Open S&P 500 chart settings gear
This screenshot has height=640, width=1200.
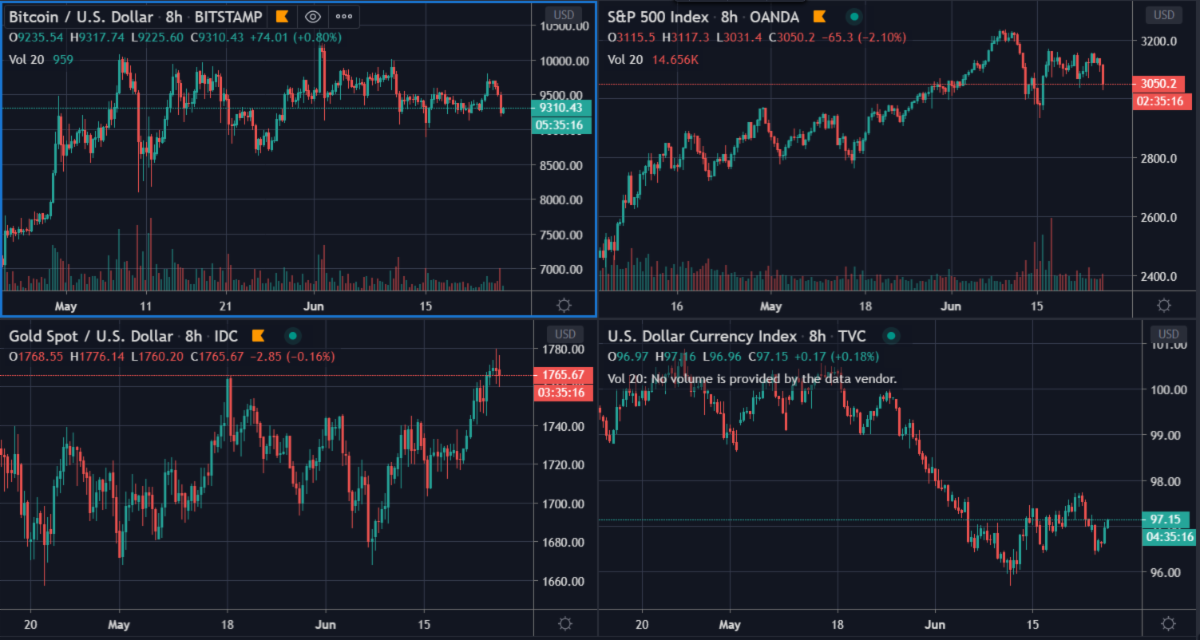pos(1164,305)
